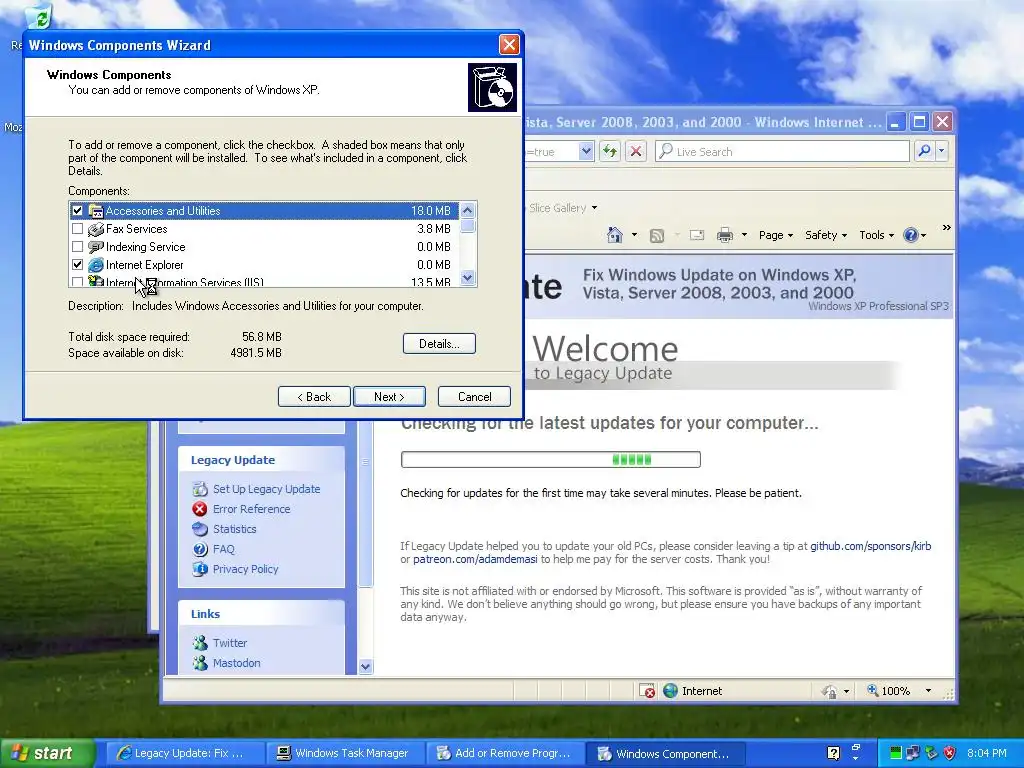This screenshot has width=1024, height=768.
Task: Uncheck the Internet Explorer component
Action: (x=78, y=265)
